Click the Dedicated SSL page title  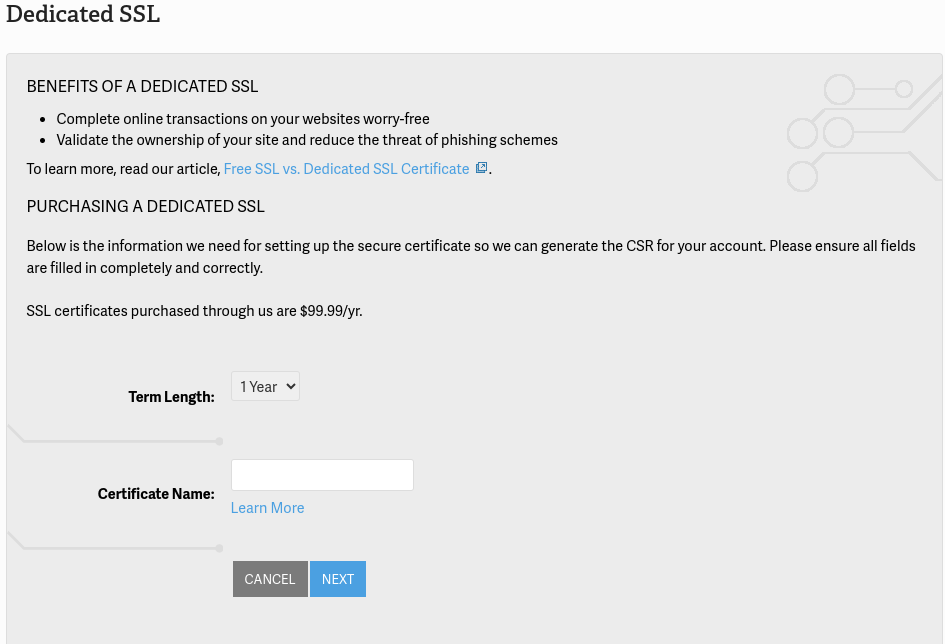point(83,15)
